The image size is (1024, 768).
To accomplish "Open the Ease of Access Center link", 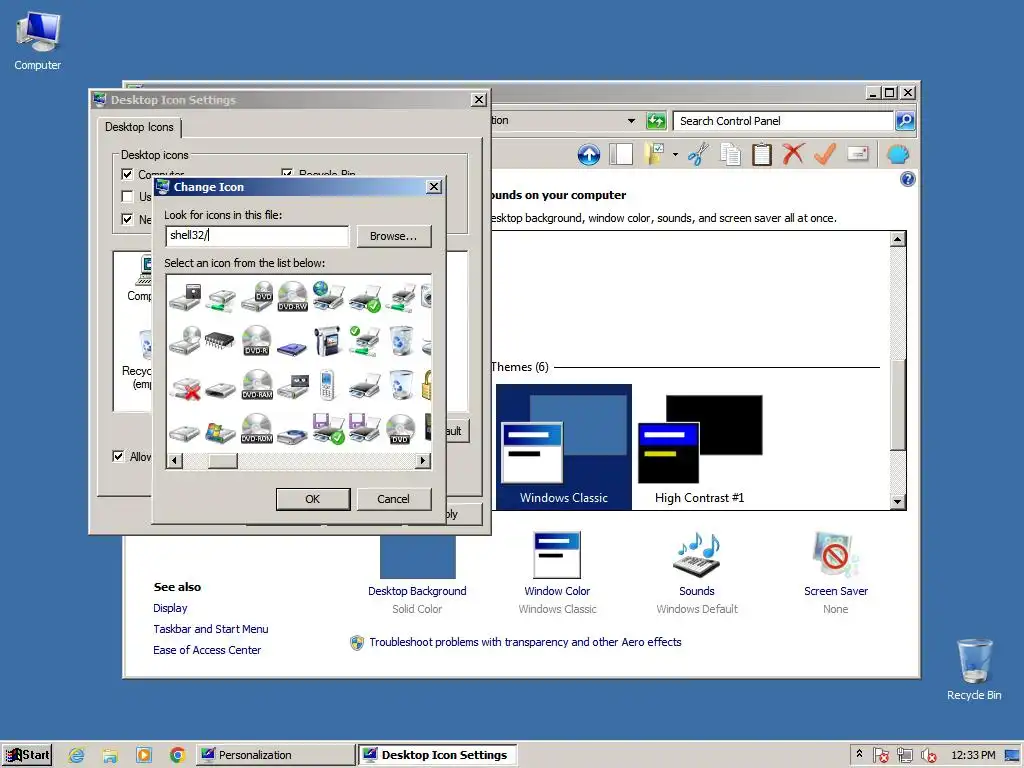I will (207, 650).
